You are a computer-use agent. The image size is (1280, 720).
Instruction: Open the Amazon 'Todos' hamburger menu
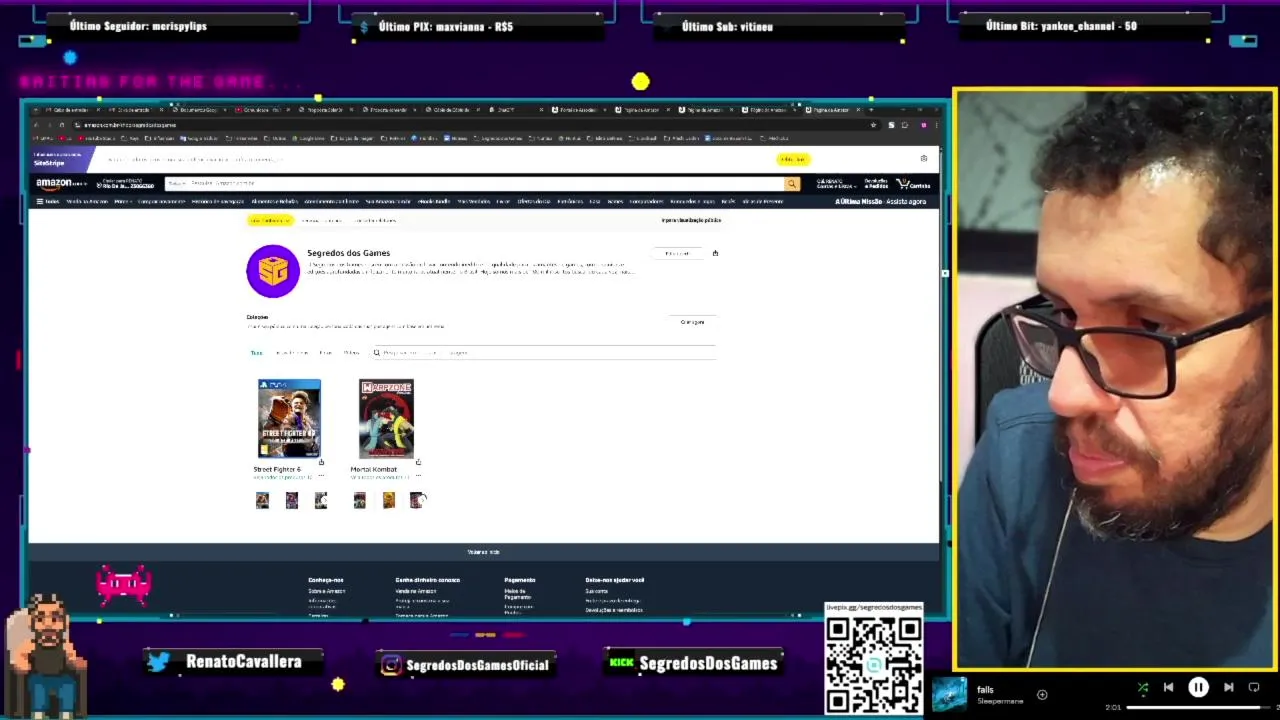(x=48, y=201)
